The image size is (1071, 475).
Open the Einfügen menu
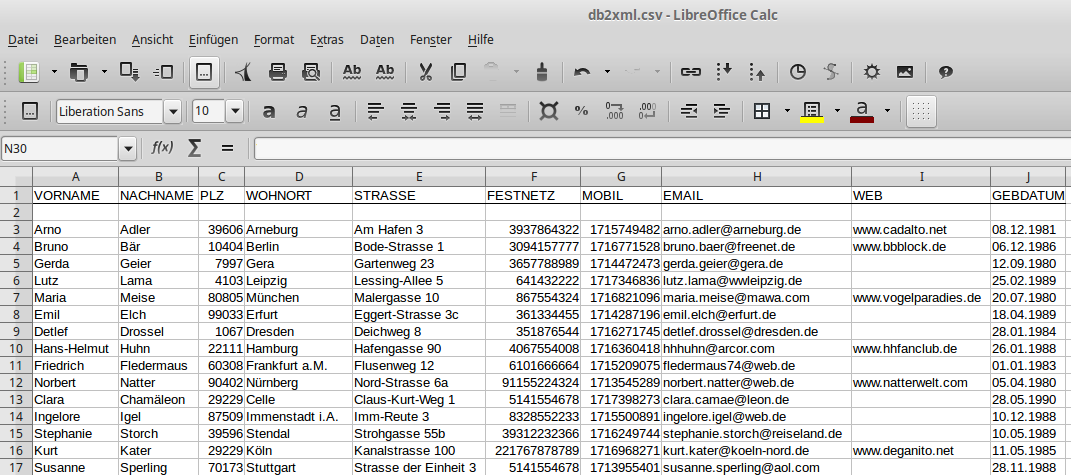213,40
